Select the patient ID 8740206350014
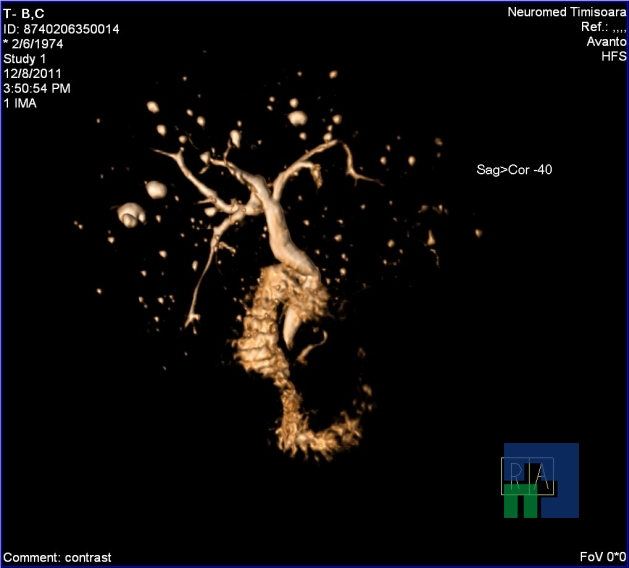The image size is (629, 568). pyautogui.click(x=61, y=29)
